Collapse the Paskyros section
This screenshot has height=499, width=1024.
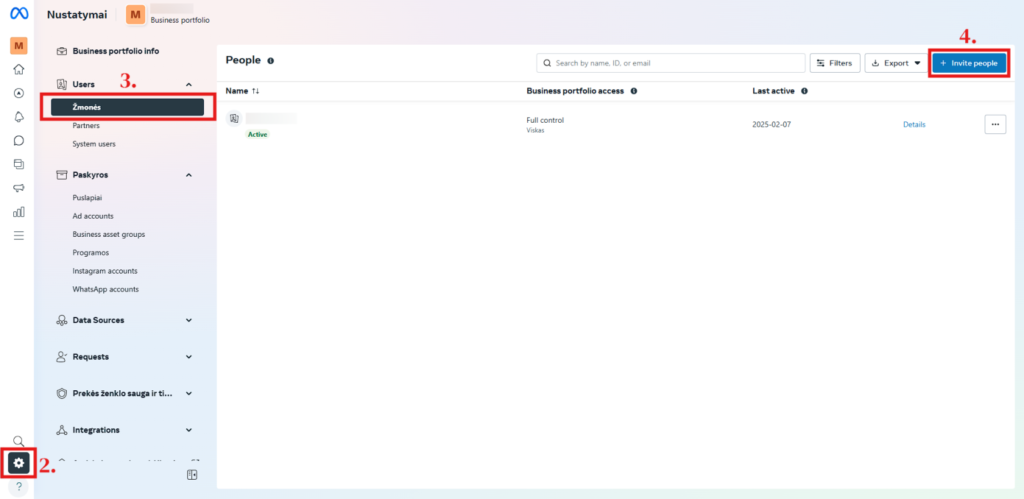[189, 175]
